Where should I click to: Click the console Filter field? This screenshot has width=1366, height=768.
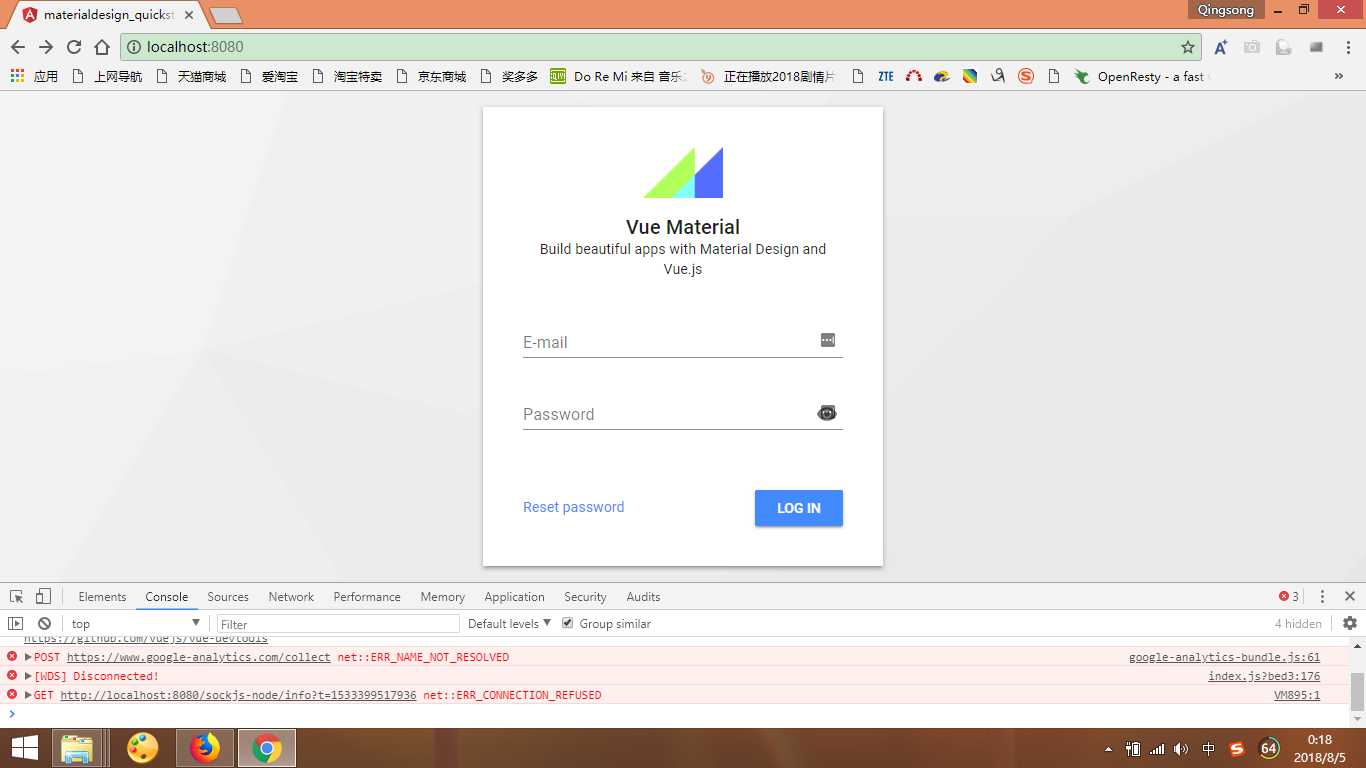[x=338, y=624]
